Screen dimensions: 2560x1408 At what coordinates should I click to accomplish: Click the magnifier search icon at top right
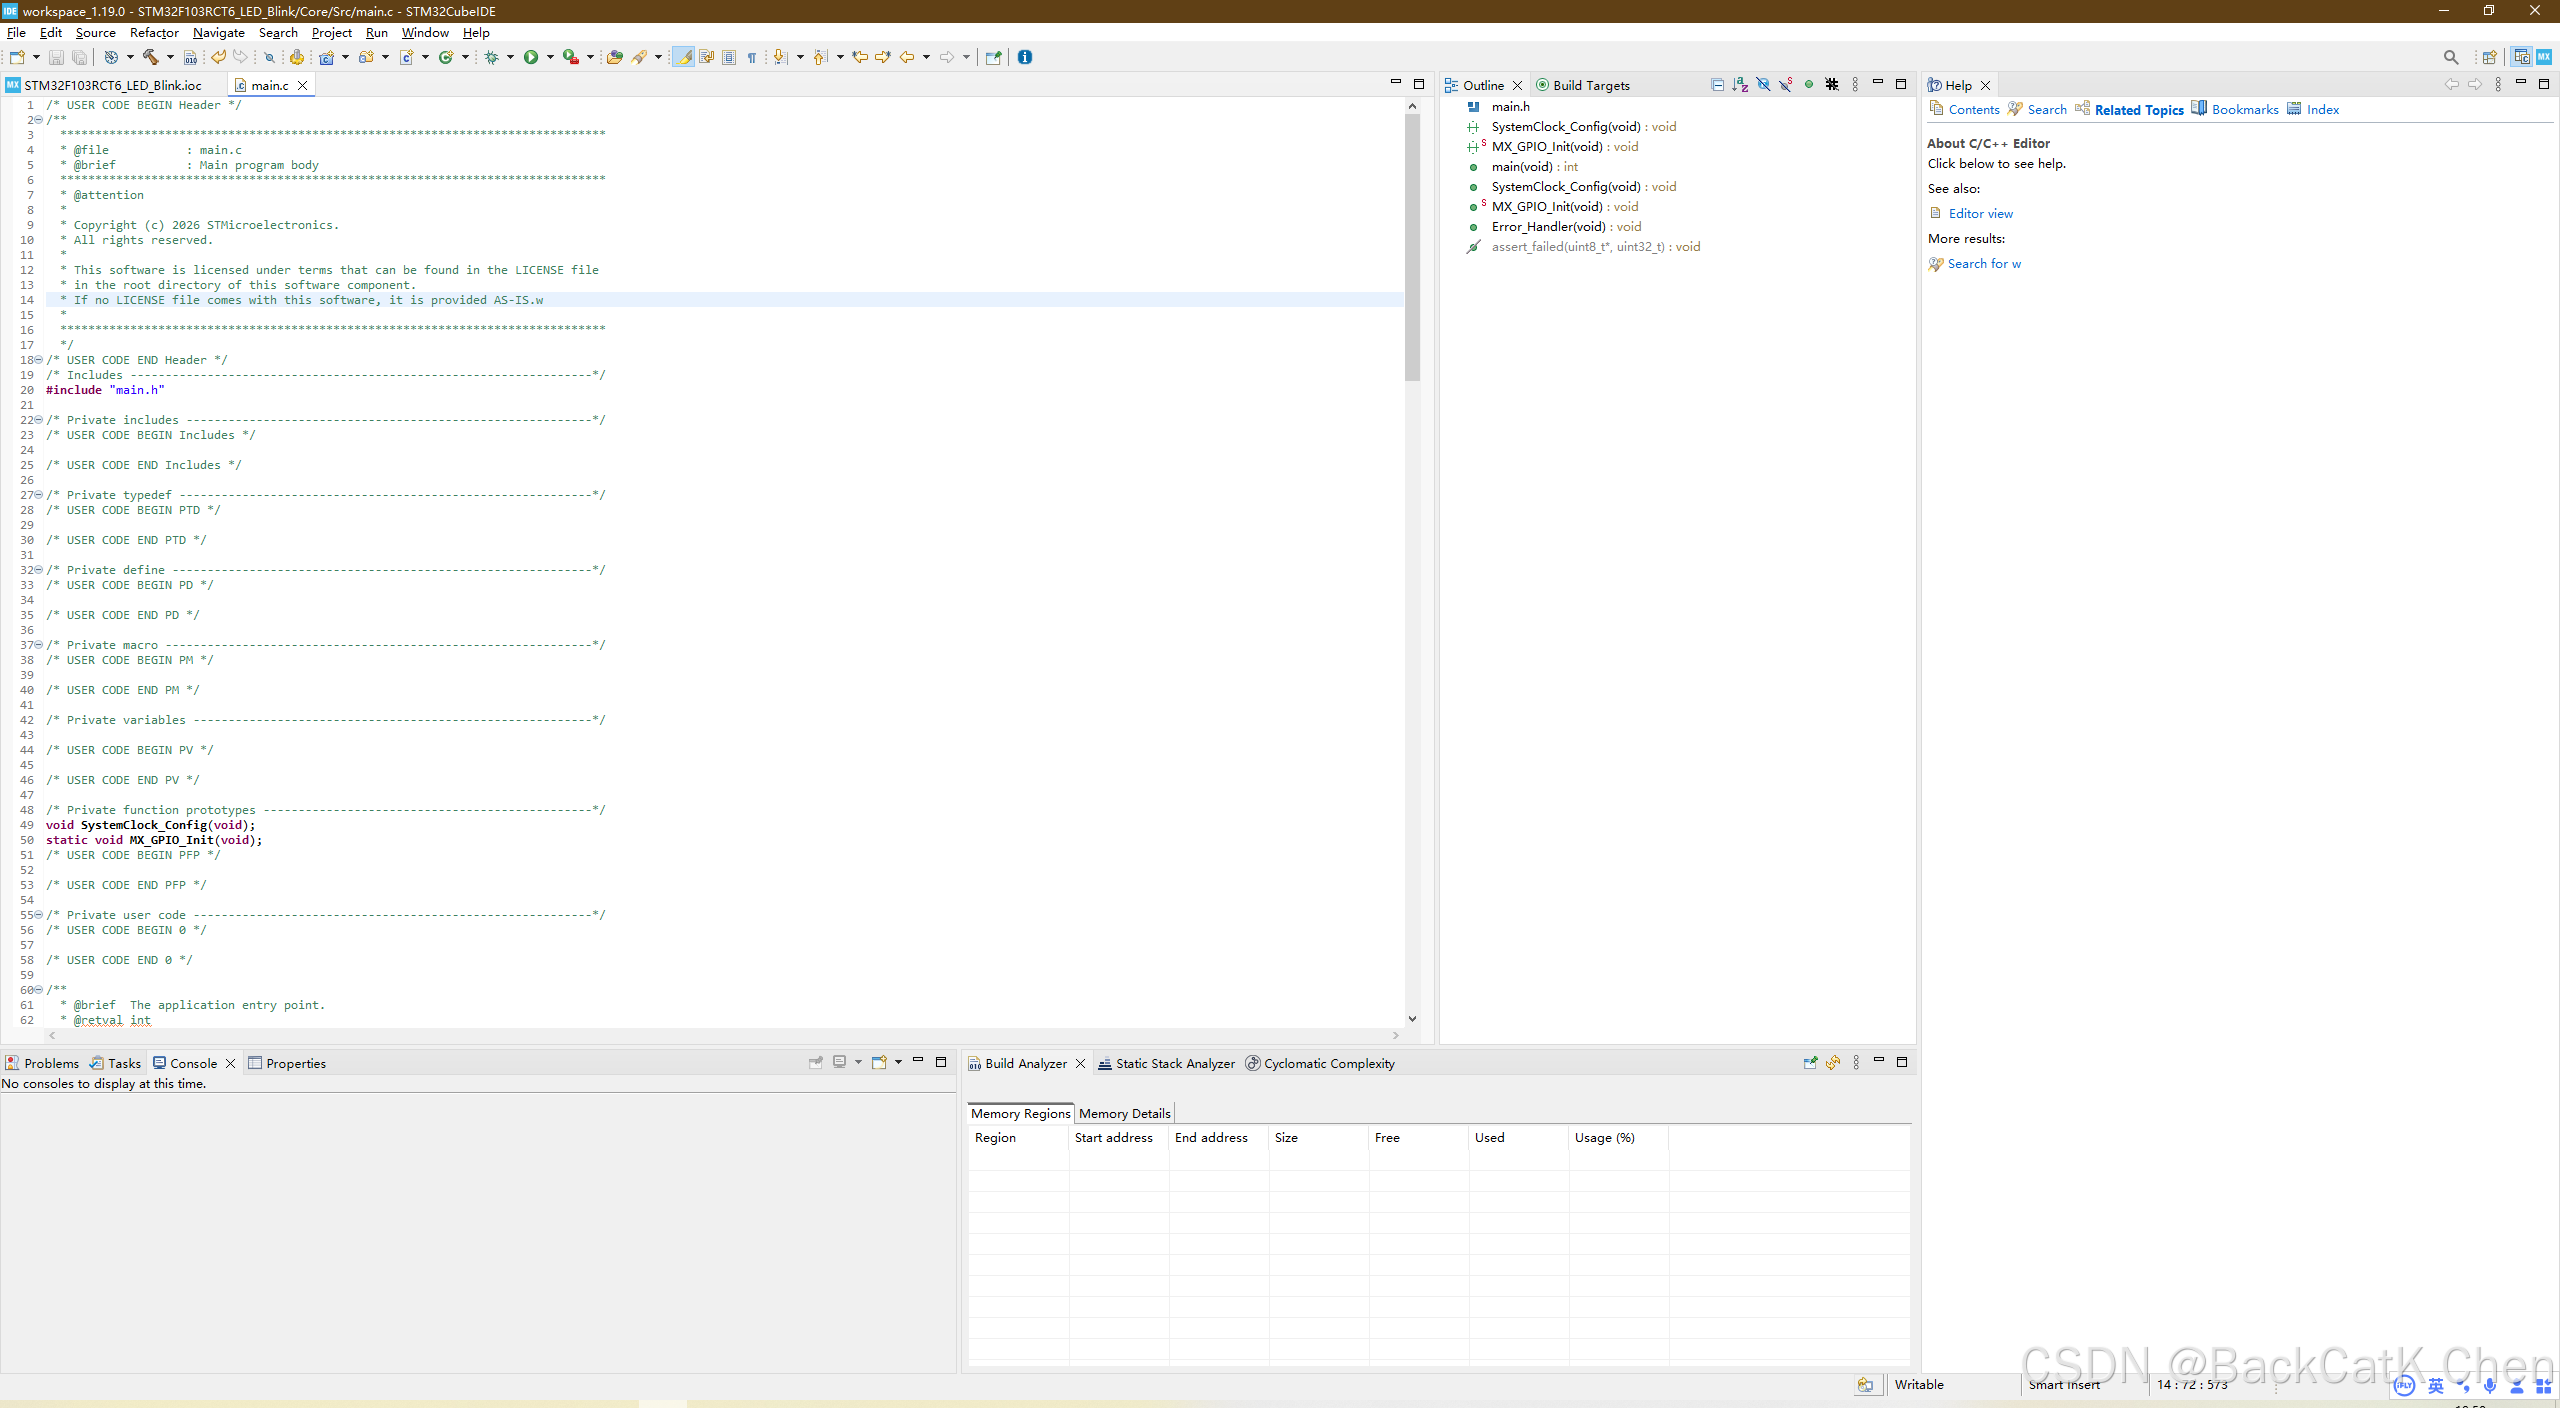pyautogui.click(x=2450, y=57)
